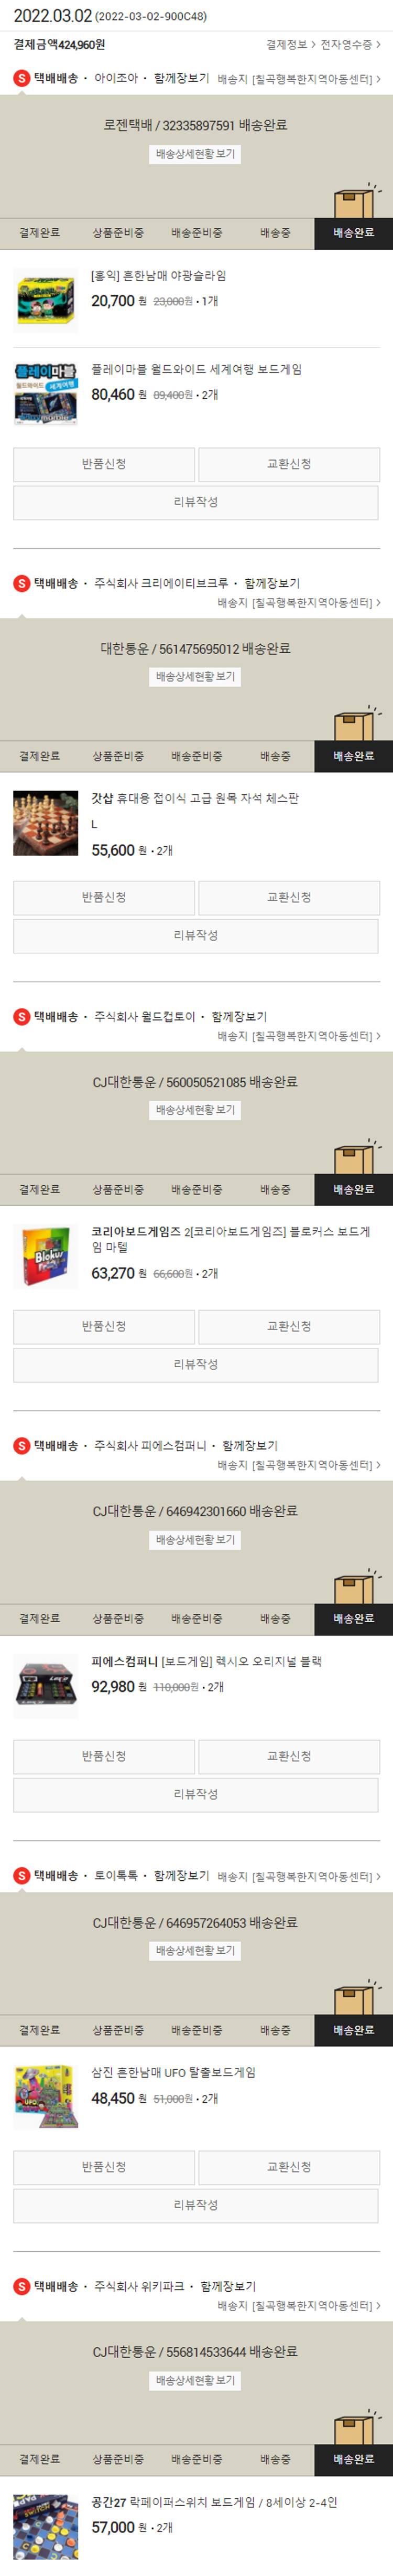This screenshot has height=2576, width=393.
Task: Select 배송완료 status tab in 로젠택배 section
Action: tap(353, 233)
